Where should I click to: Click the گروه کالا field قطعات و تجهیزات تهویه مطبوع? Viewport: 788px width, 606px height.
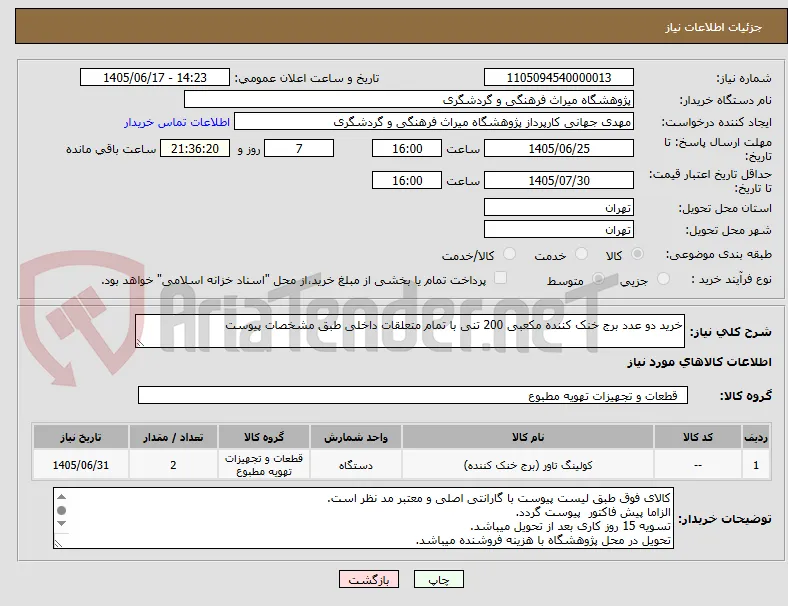[413, 395]
